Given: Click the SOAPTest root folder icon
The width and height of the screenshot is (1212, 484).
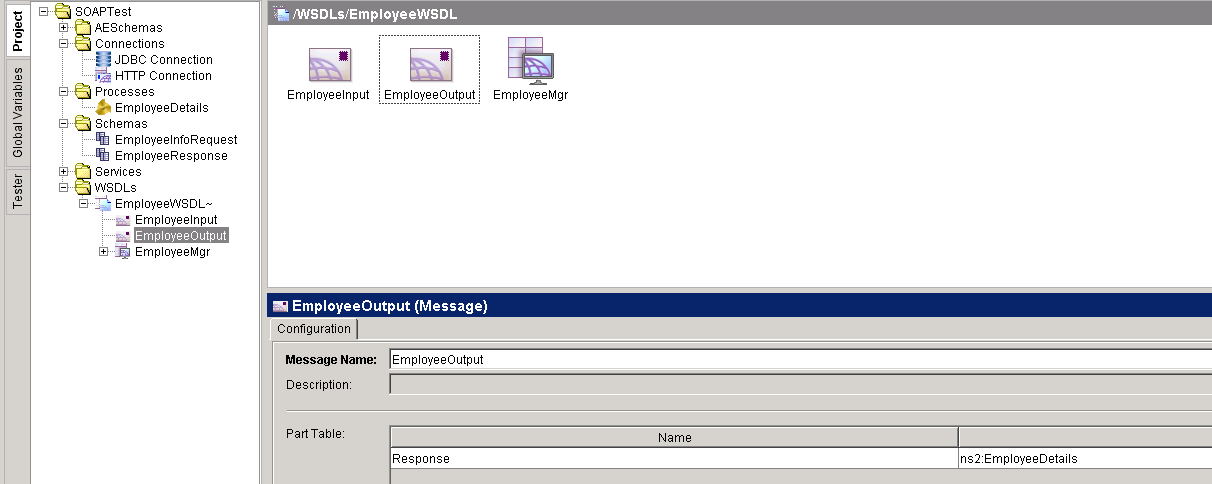Looking at the screenshot, I should tap(63, 12).
